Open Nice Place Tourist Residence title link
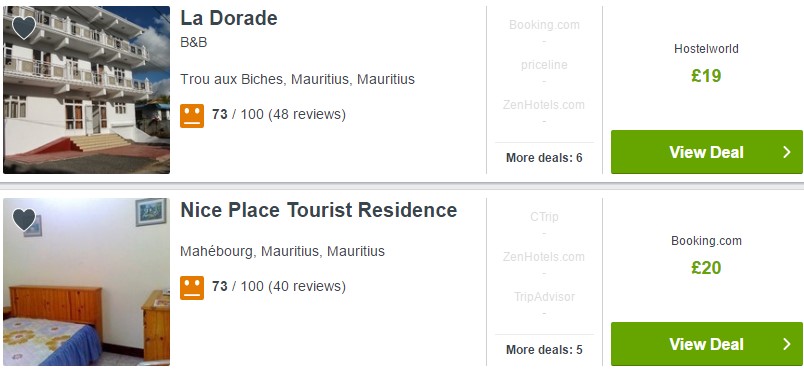This screenshot has height=369, width=804. (x=318, y=210)
